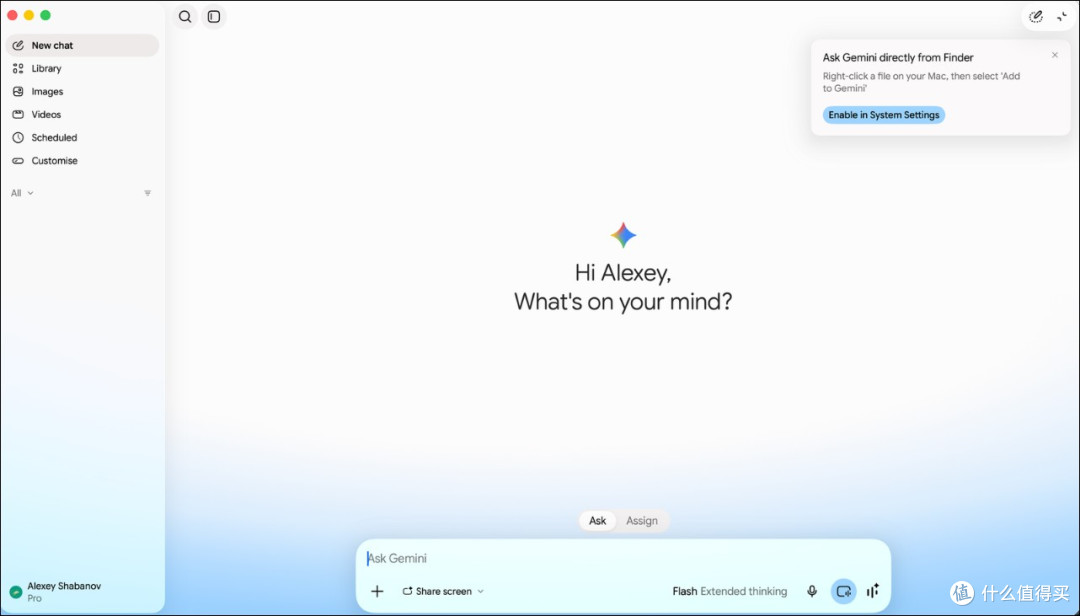The height and width of the screenshot is (616, 1080).
Task: Switch to the Ask mode tab
Action: [x=598, y=521]
